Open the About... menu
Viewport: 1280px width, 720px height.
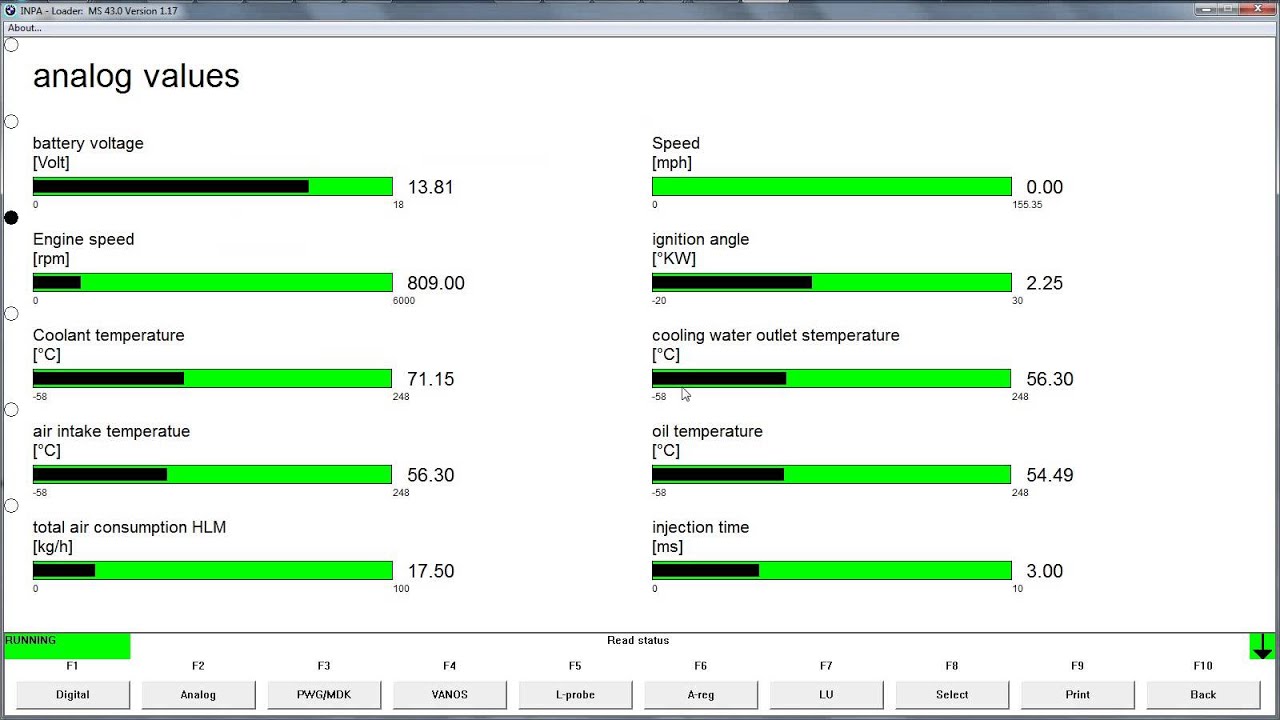[25, 28]
